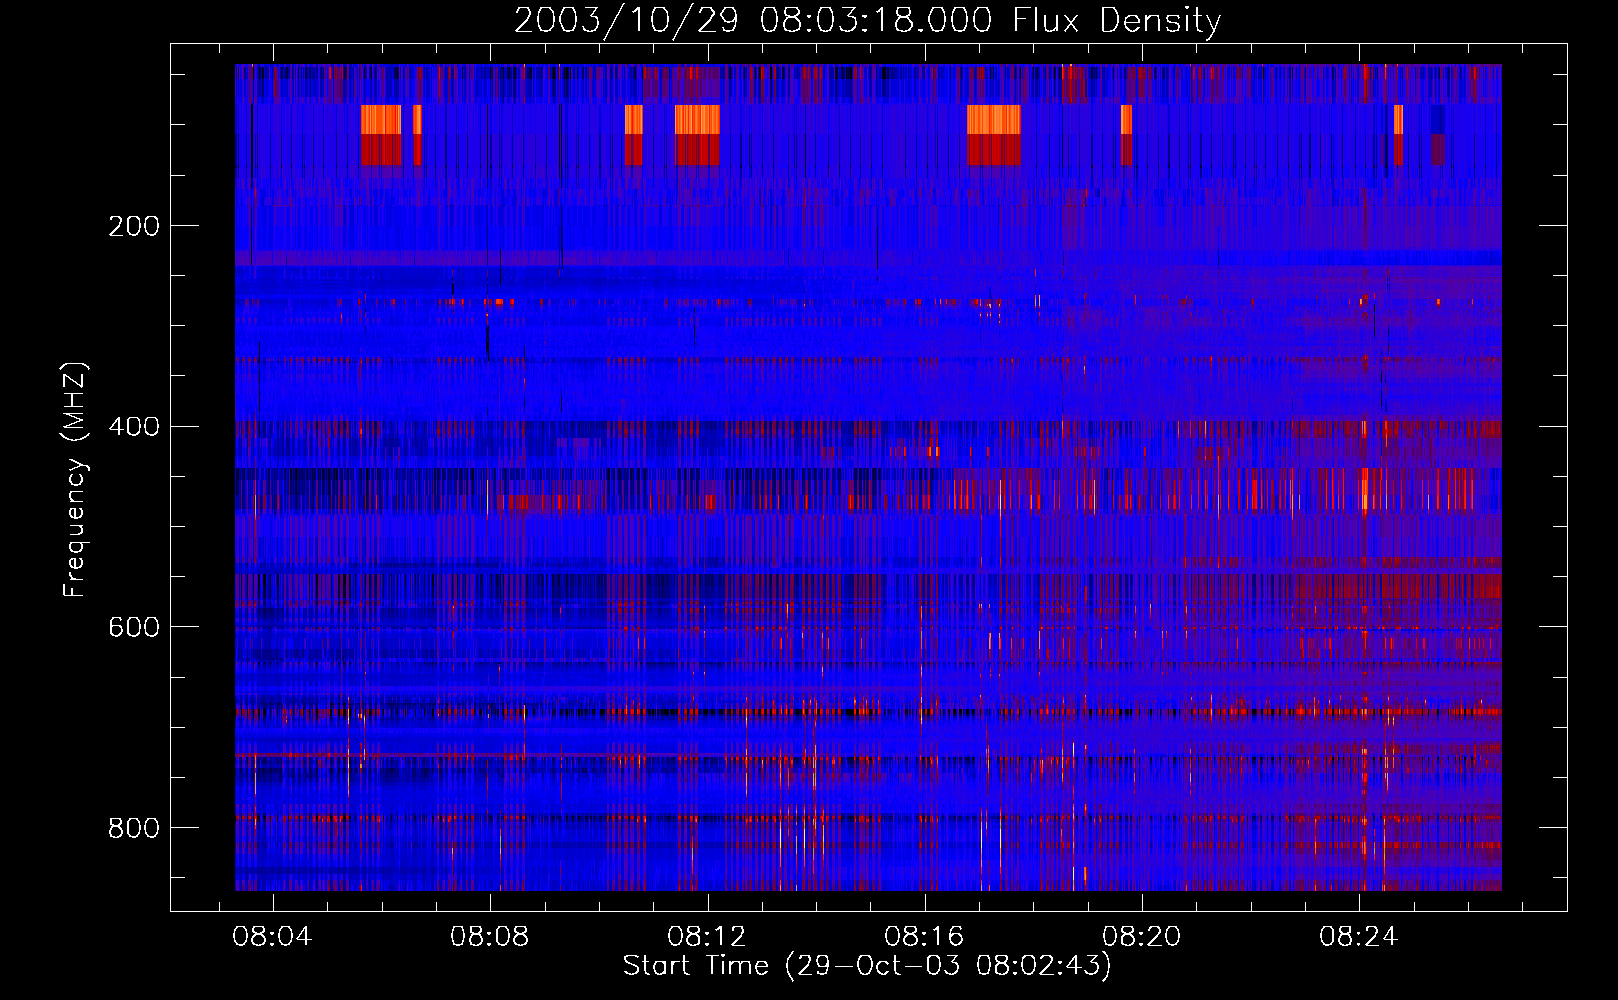Click the 08:20 time tick label
This screenshot has height=1000, width=1618.
point(1141,937)
